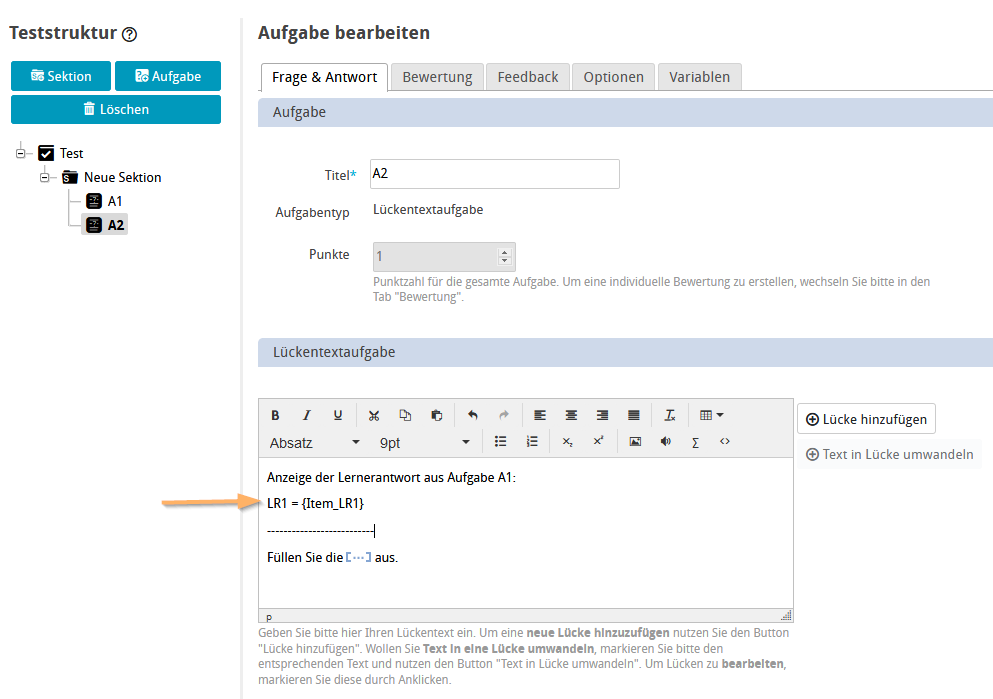Toggle bold formatting in the editor toolbar

[x=275, y=415]
